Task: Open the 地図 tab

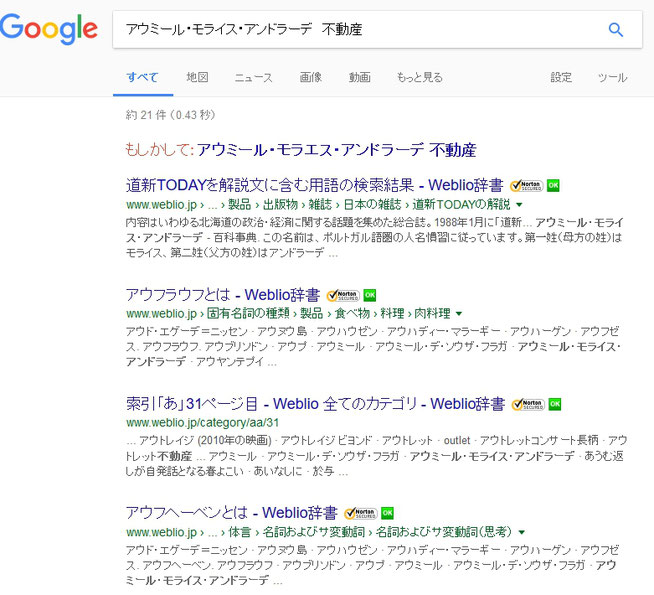Action: [197, 77]
